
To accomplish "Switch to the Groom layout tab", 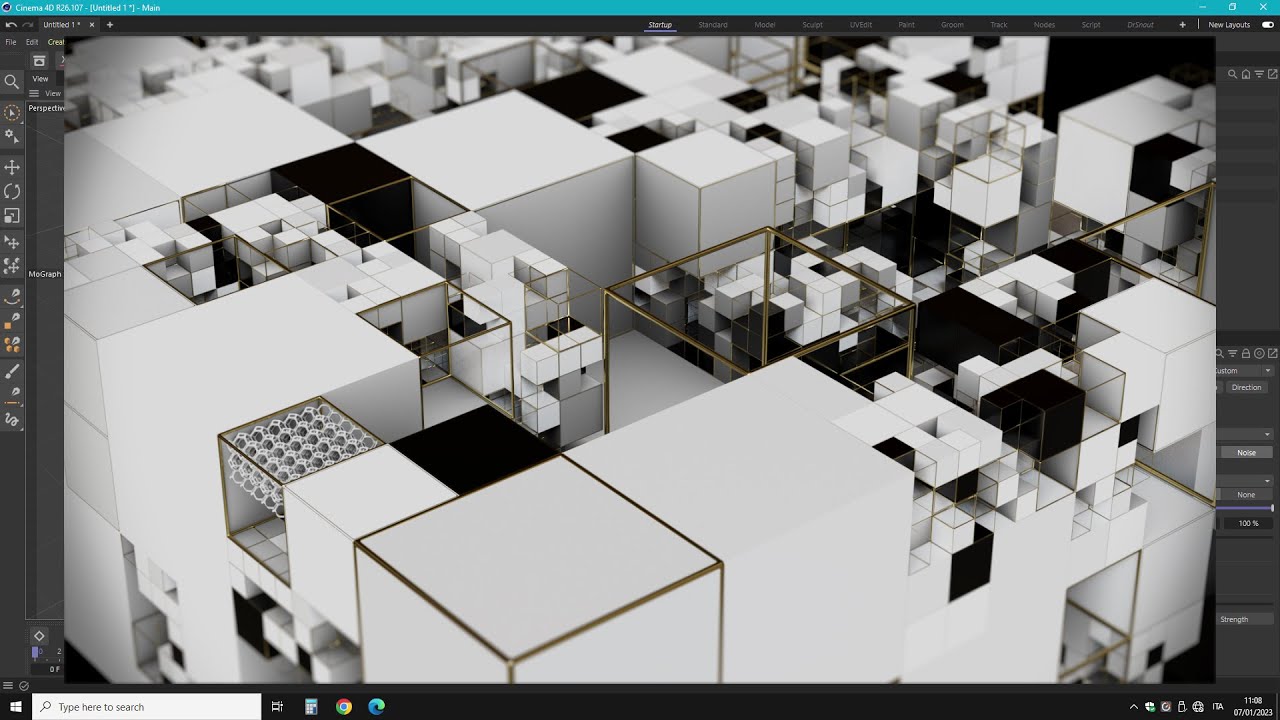I will [x=952, y=25].
